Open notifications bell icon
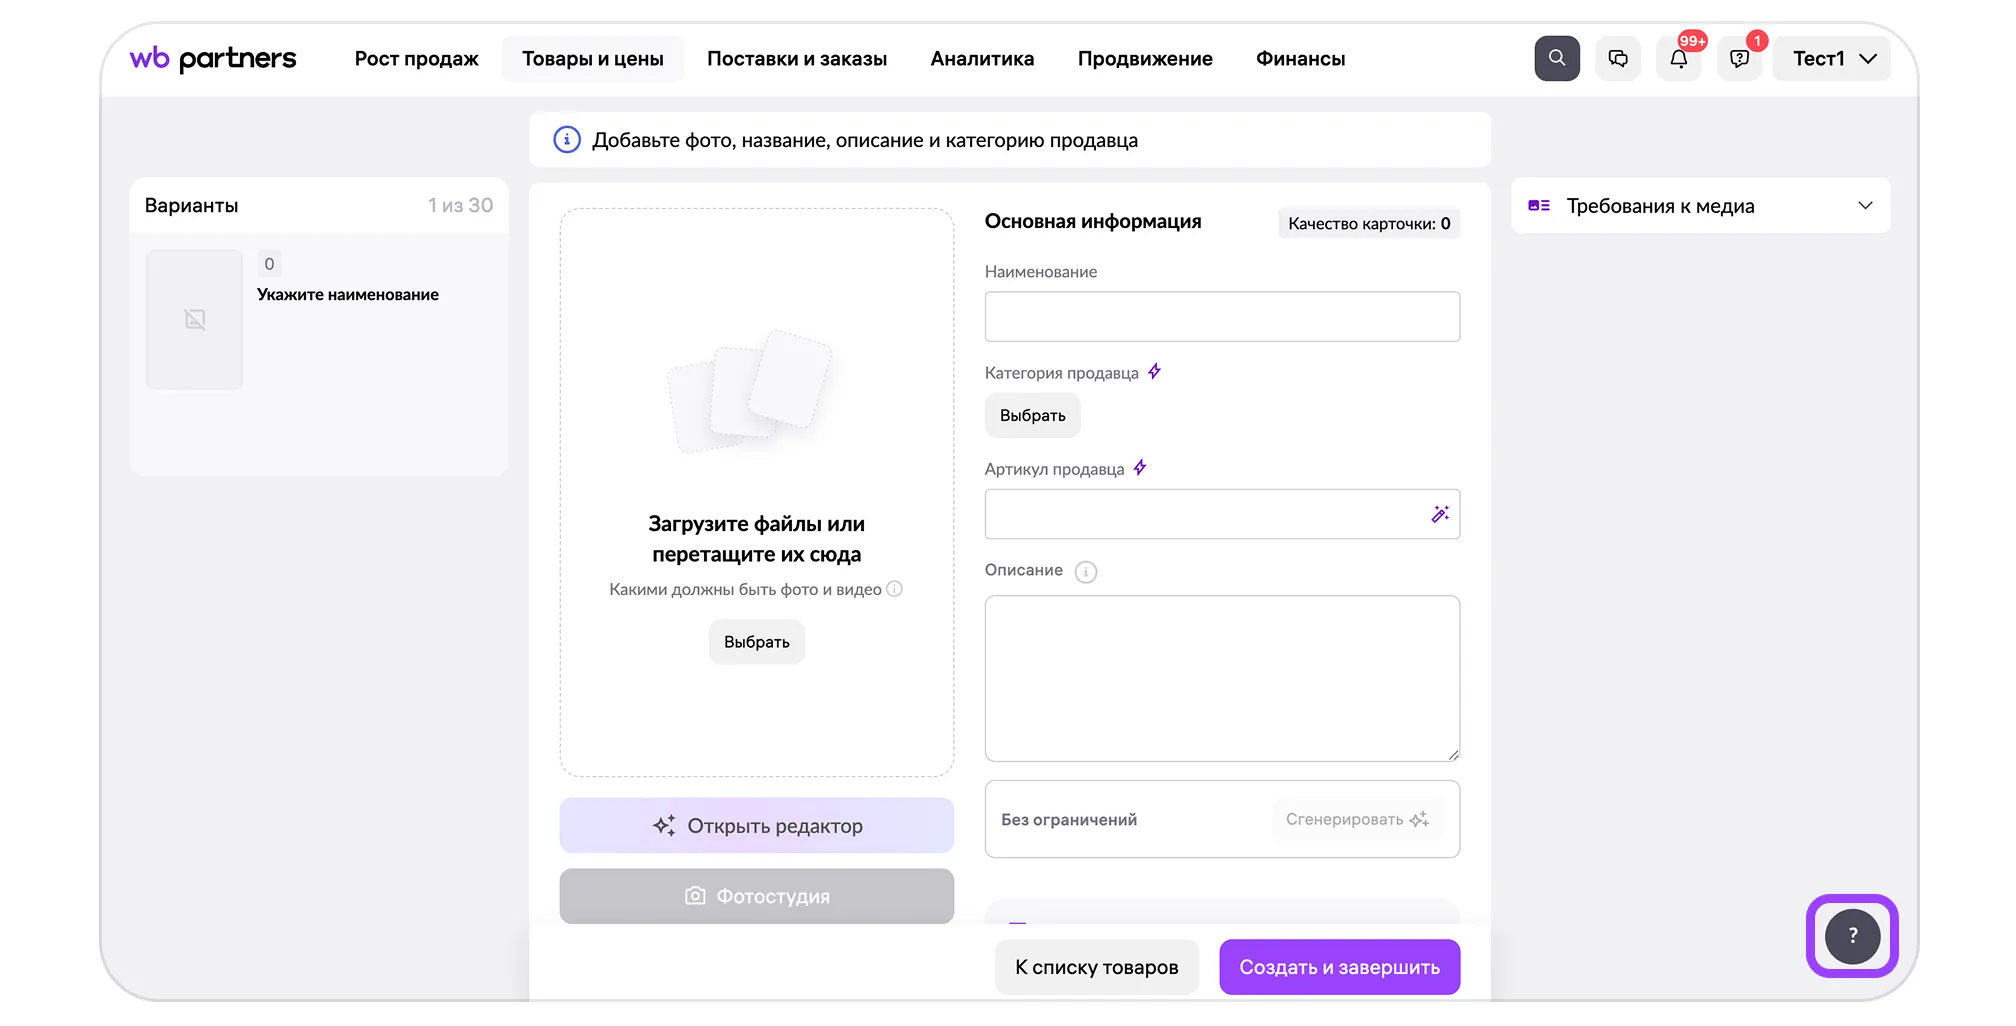Image resolution: width=2016 pixels, height=1026 pixels. pyautogui.click(x=1678, y=59)
